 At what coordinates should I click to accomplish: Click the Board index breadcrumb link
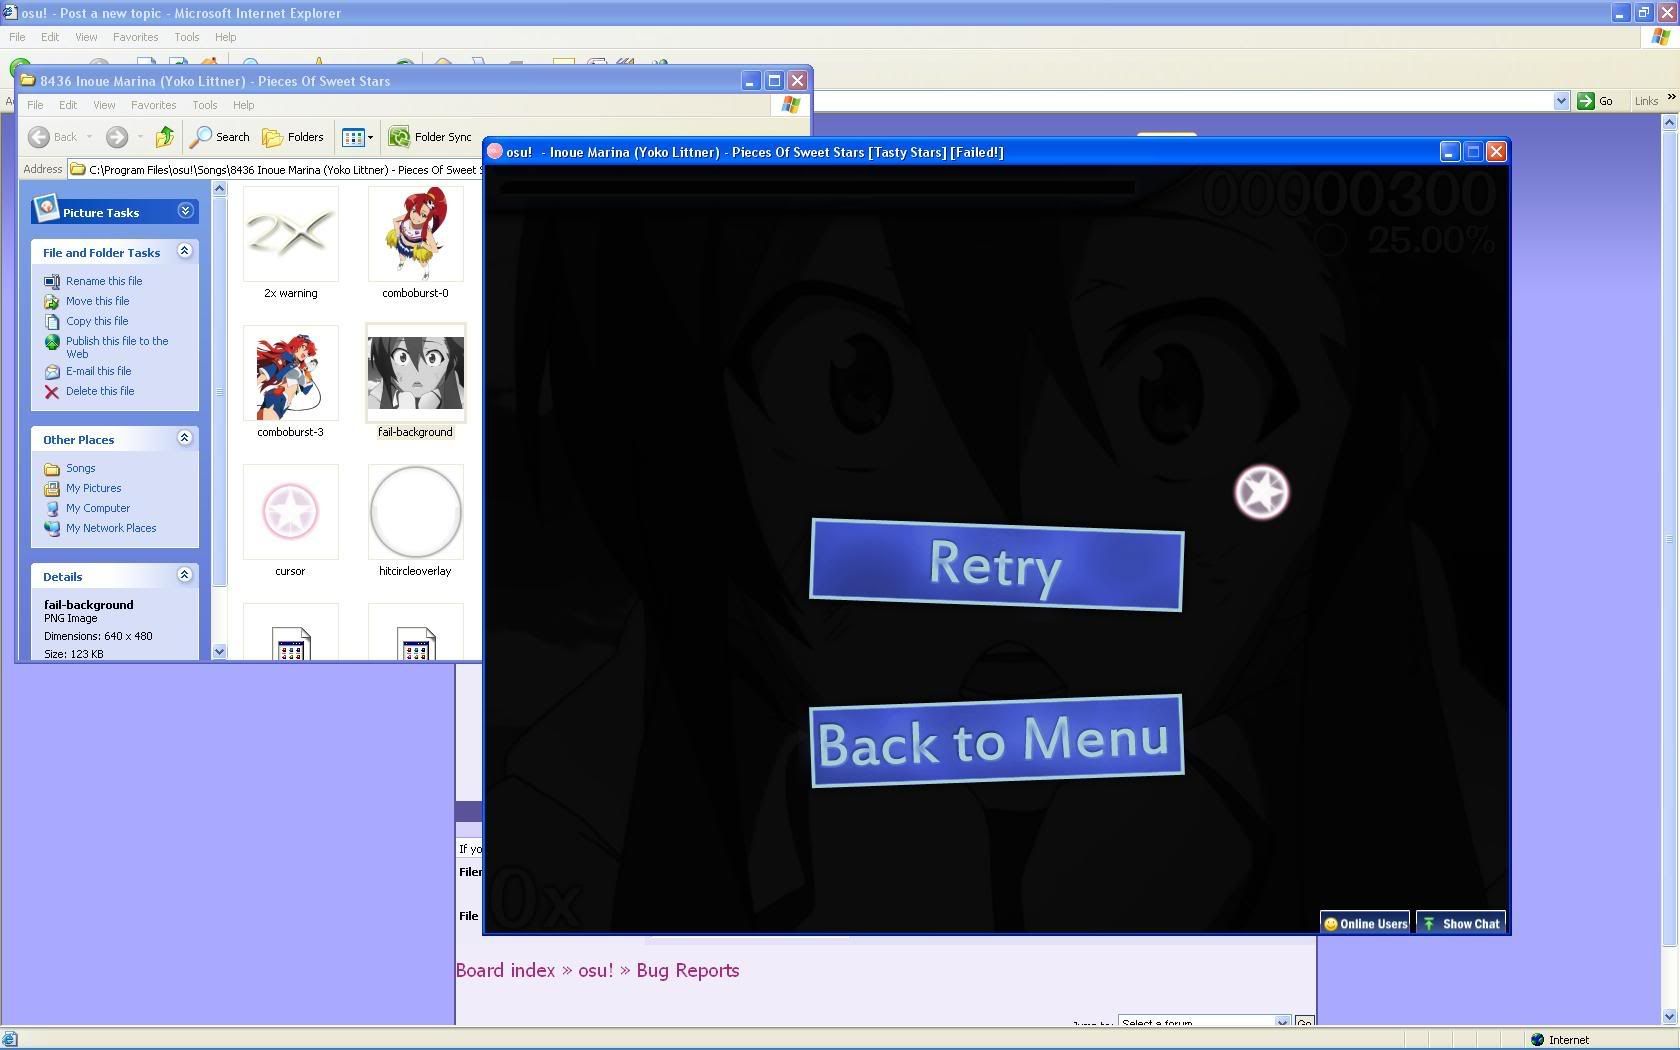tap(505, 970)
